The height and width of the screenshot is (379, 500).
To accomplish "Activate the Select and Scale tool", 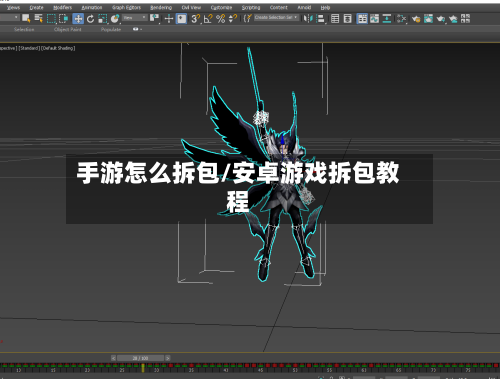I will (103, 19).
